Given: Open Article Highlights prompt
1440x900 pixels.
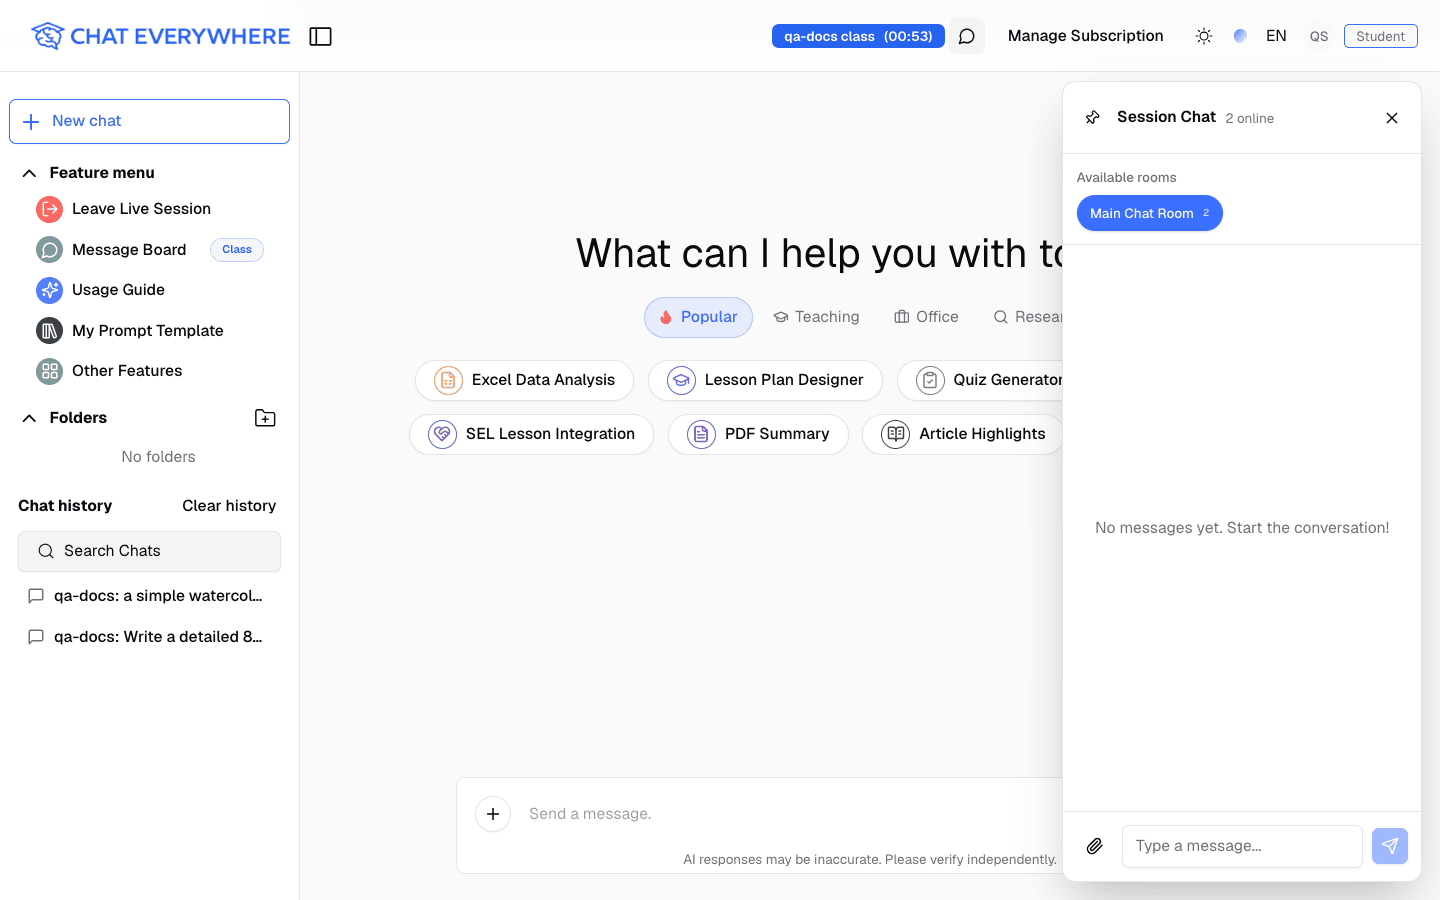Looking at the screenshot, I should click(963, 434).
